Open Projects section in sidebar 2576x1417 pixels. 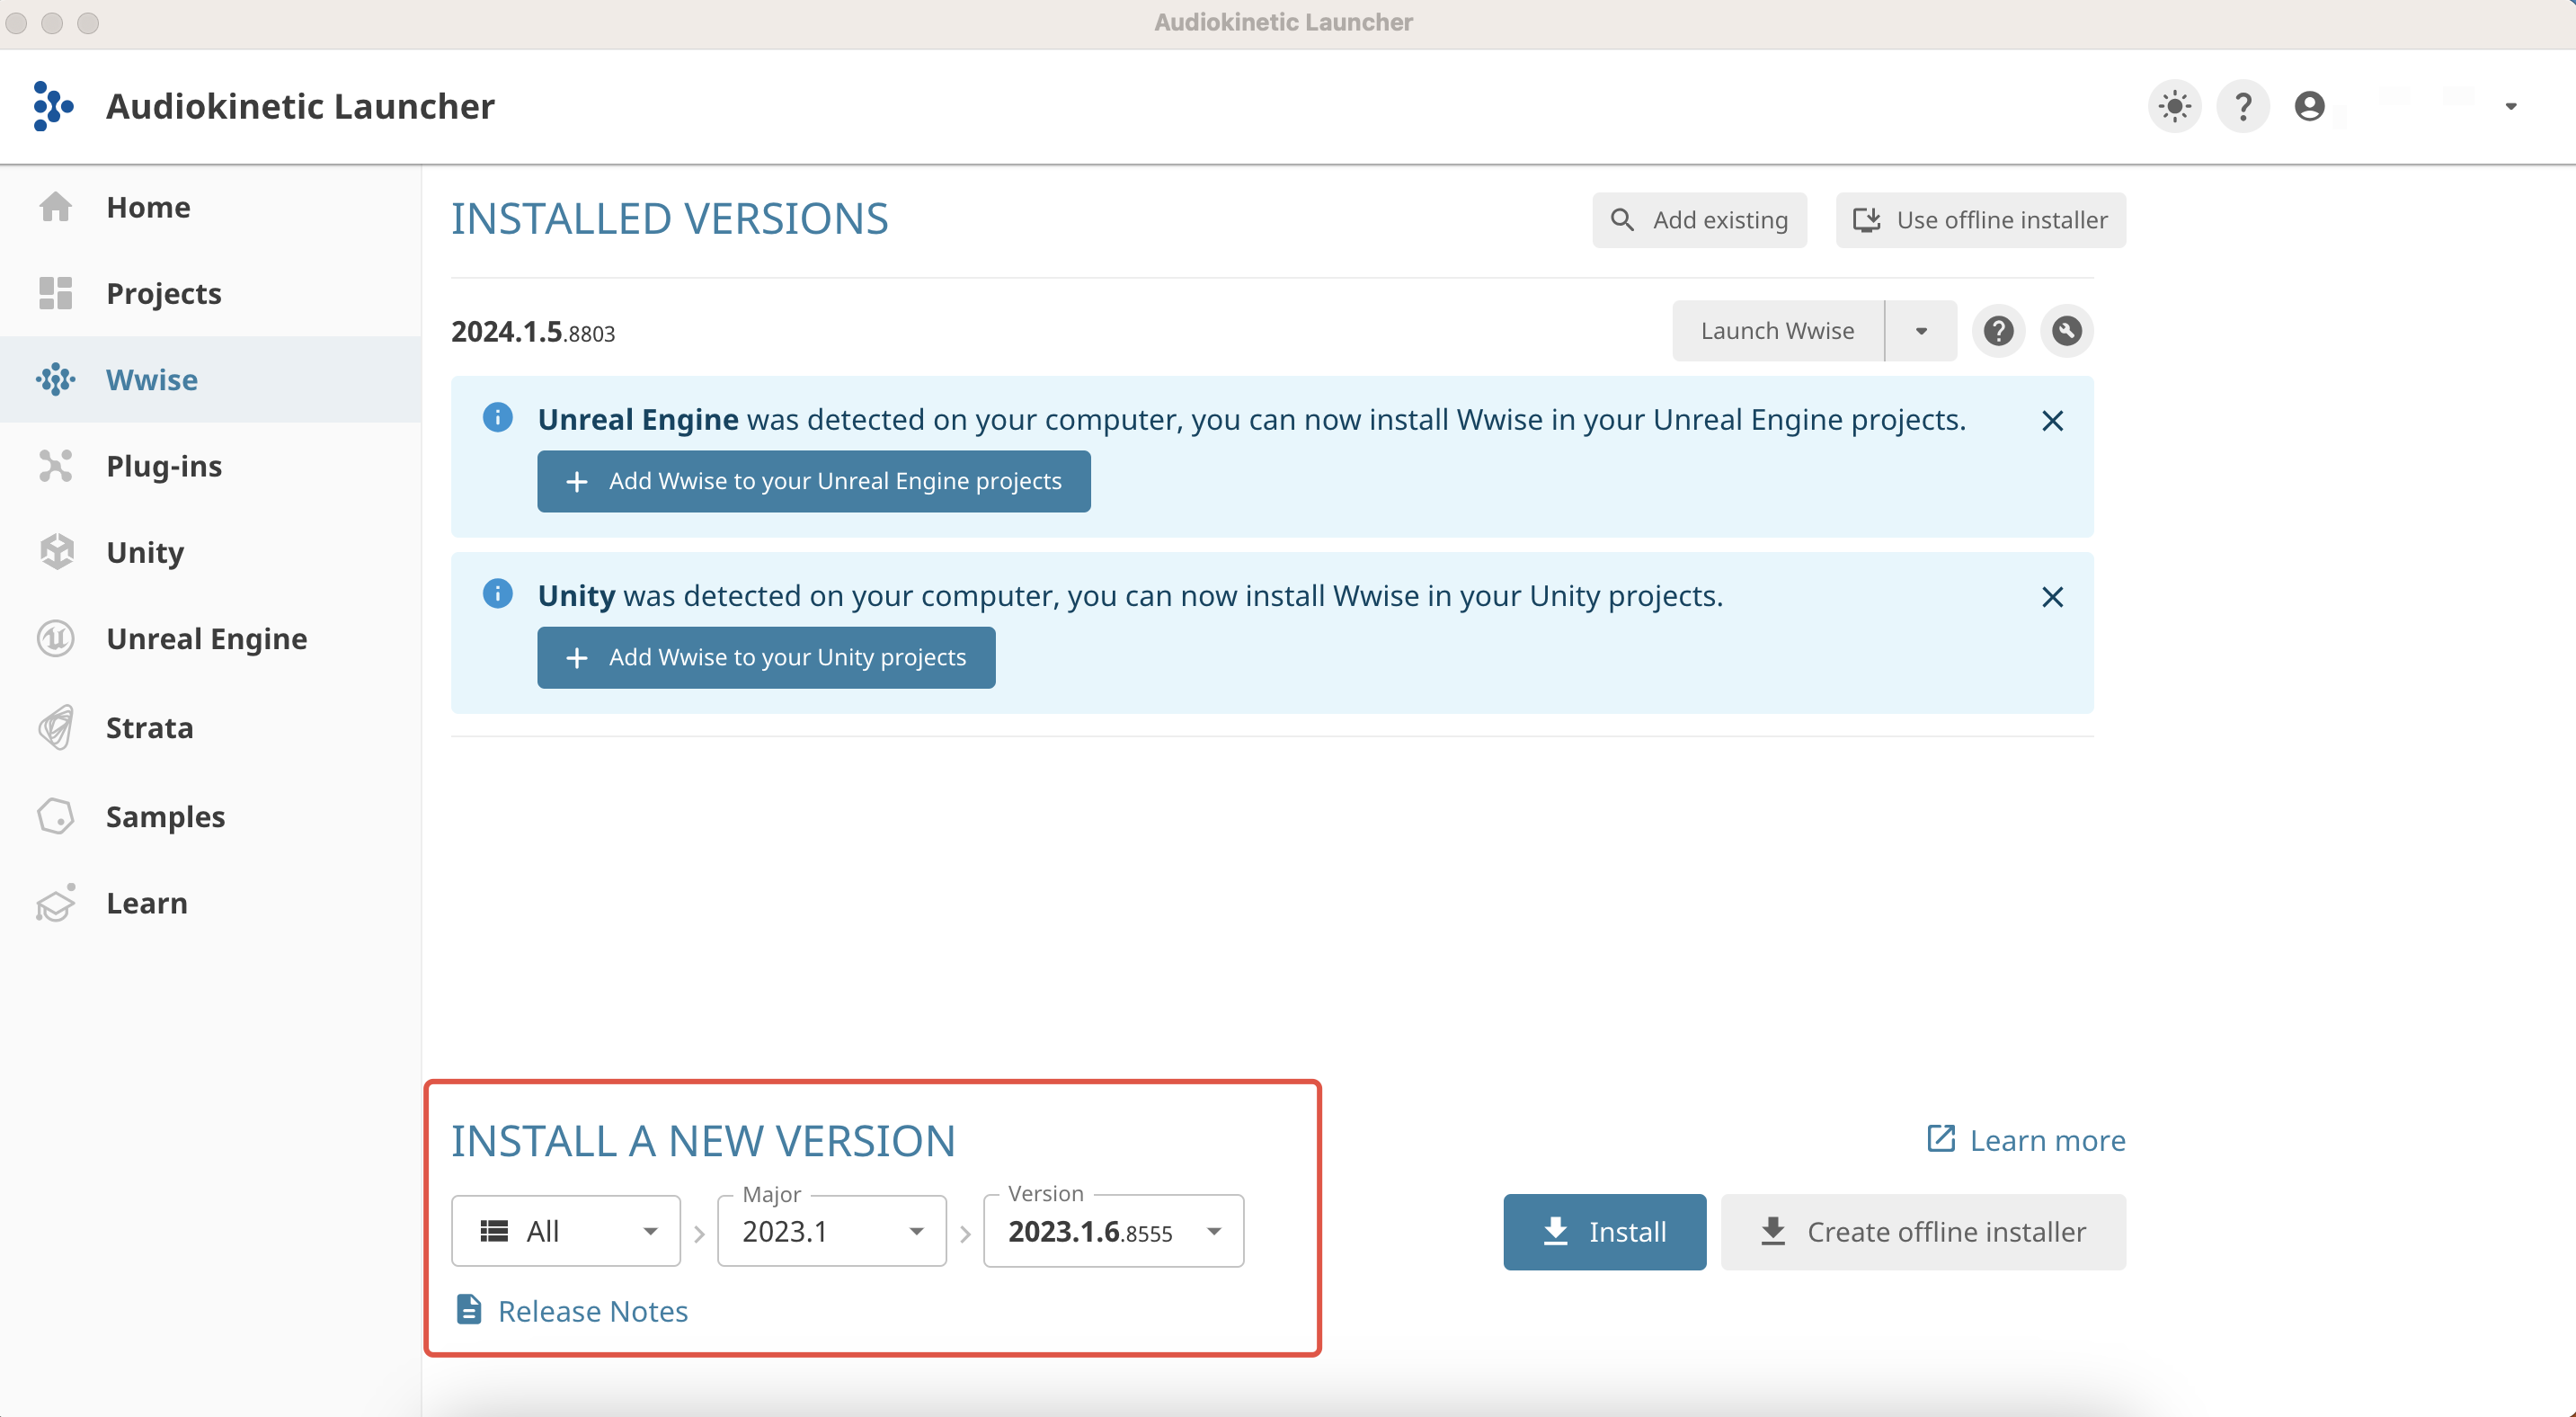click(x=210, y=293)
